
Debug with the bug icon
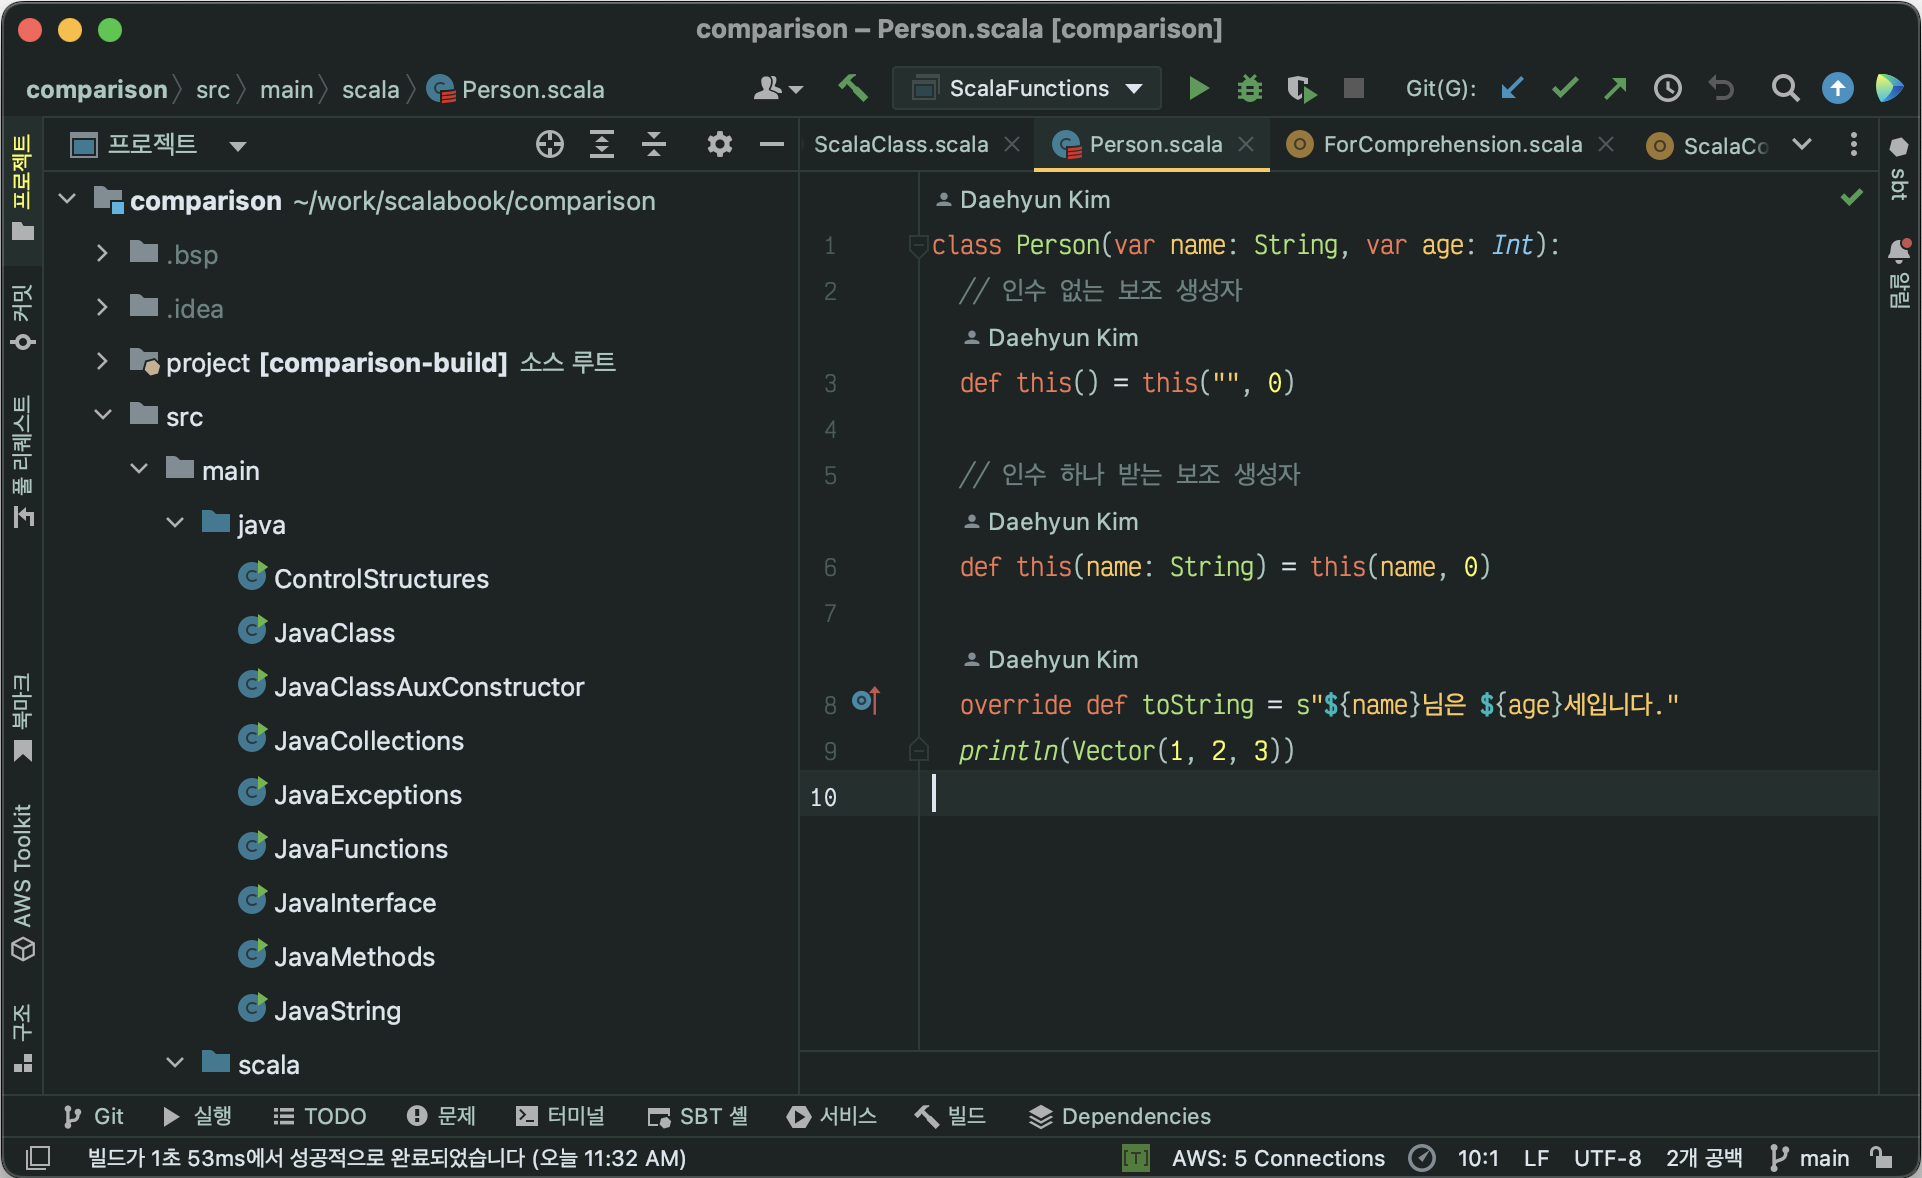tap(1249, 89)
